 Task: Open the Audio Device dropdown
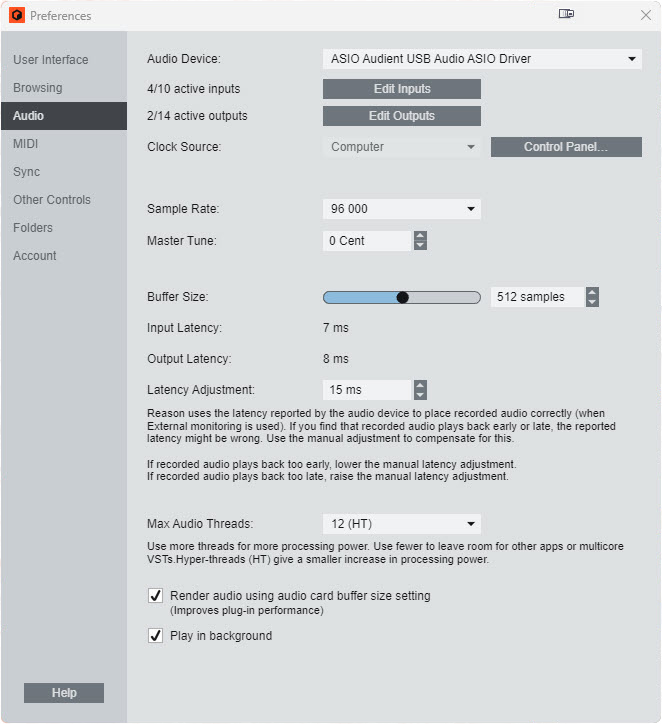481,59
